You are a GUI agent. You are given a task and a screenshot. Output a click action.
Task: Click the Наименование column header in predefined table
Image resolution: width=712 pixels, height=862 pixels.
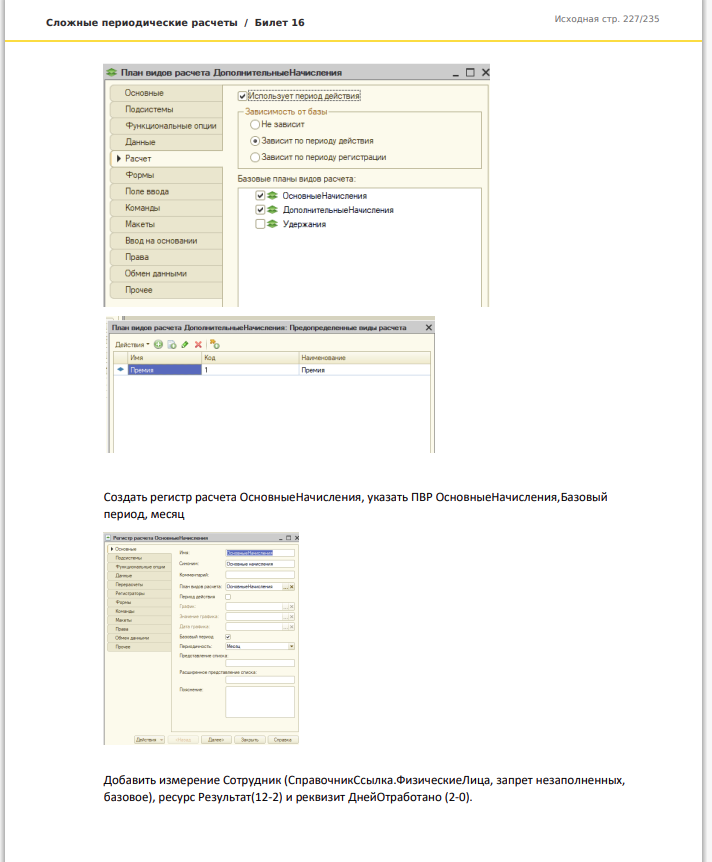coord(365,358)
